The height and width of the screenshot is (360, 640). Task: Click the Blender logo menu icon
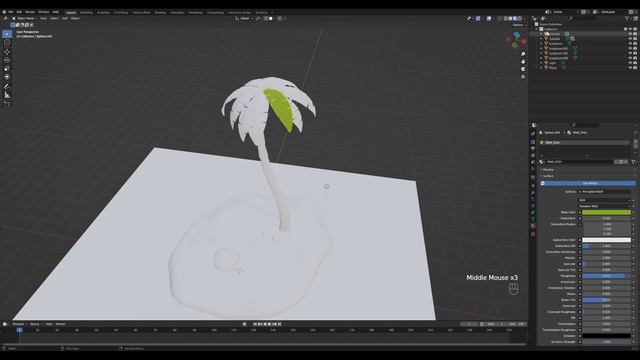4,12
